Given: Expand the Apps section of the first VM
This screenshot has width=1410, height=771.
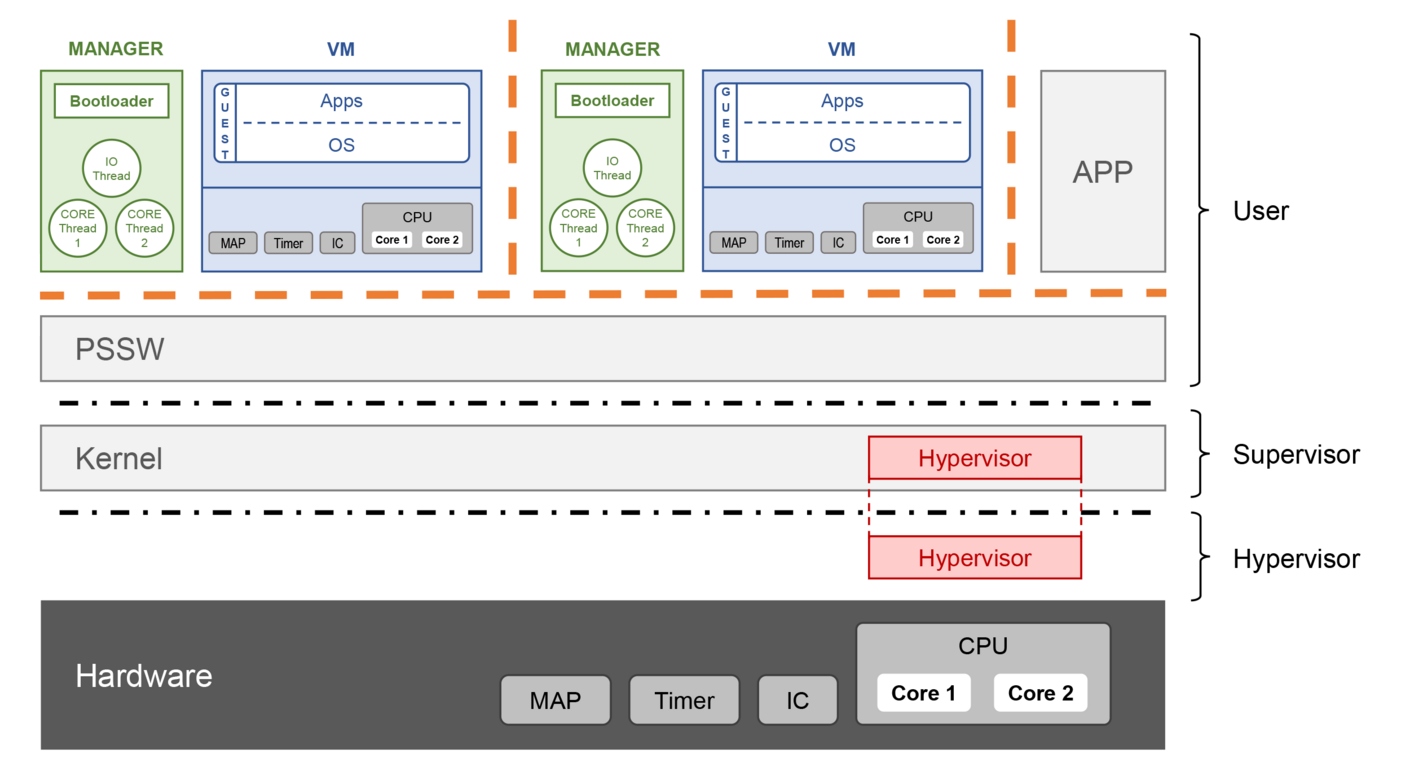Looking at the screenshot, I should [x=342, y=101].
